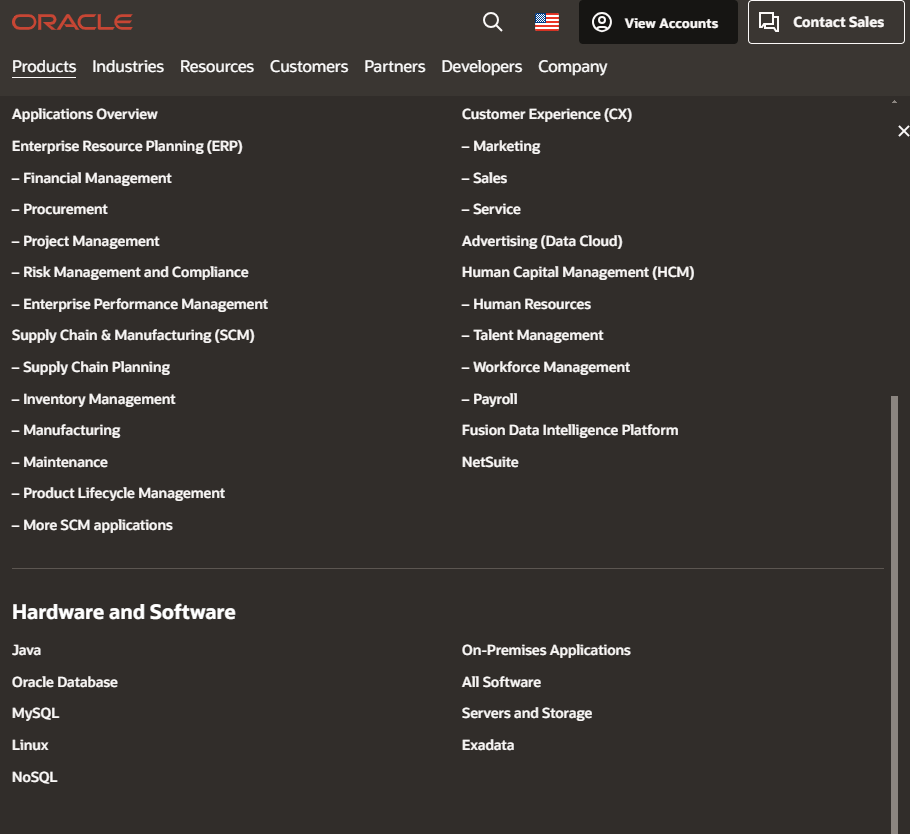Click the menu's vertical scrollbar thumb
Screen dimensions: 910x834
click(x=894, y=614)
